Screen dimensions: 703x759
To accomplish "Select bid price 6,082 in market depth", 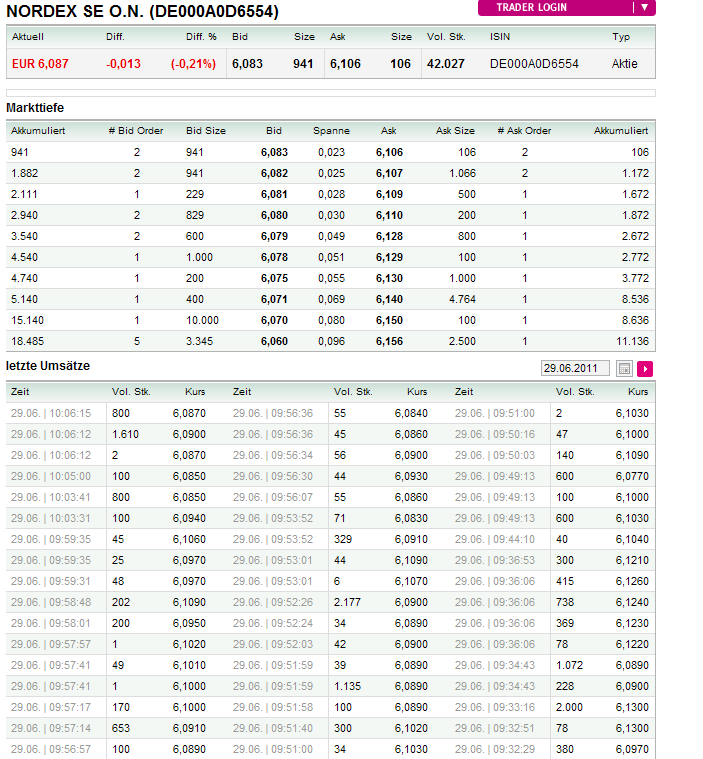I will (274, 173).
